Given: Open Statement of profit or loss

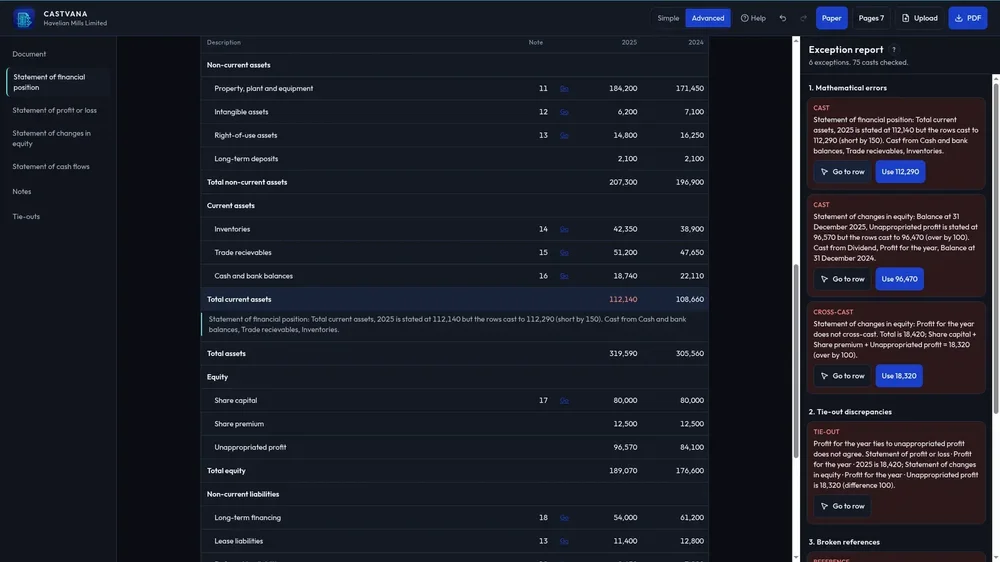Looking at the screenshot, I should (x=55, y=110).
